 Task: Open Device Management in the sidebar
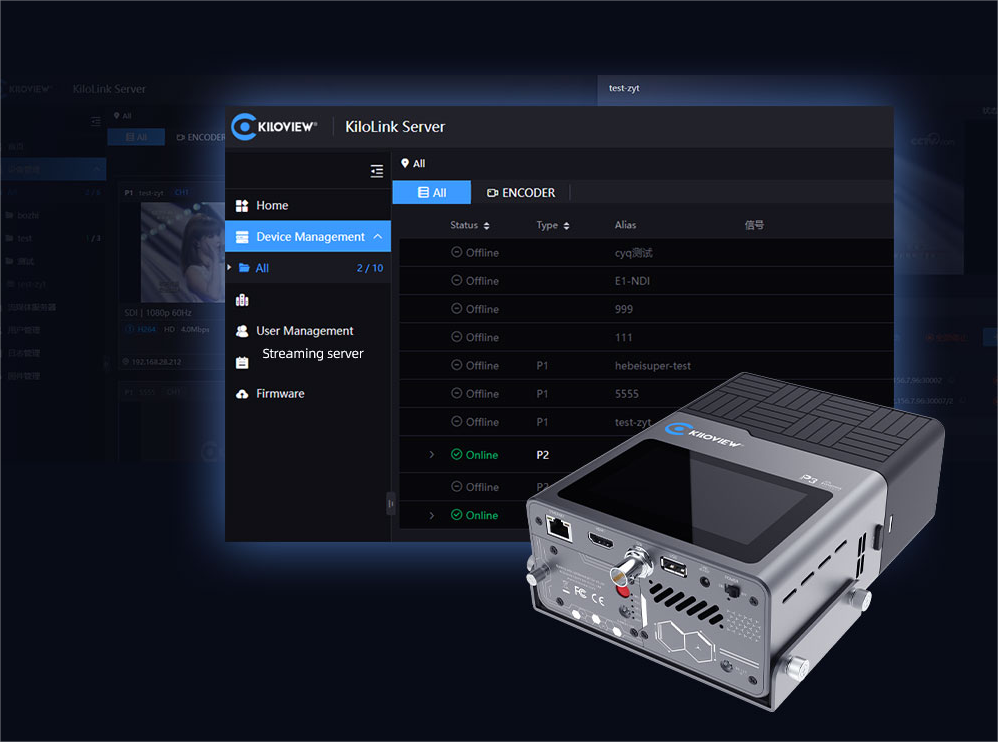[x=308, y=237]
